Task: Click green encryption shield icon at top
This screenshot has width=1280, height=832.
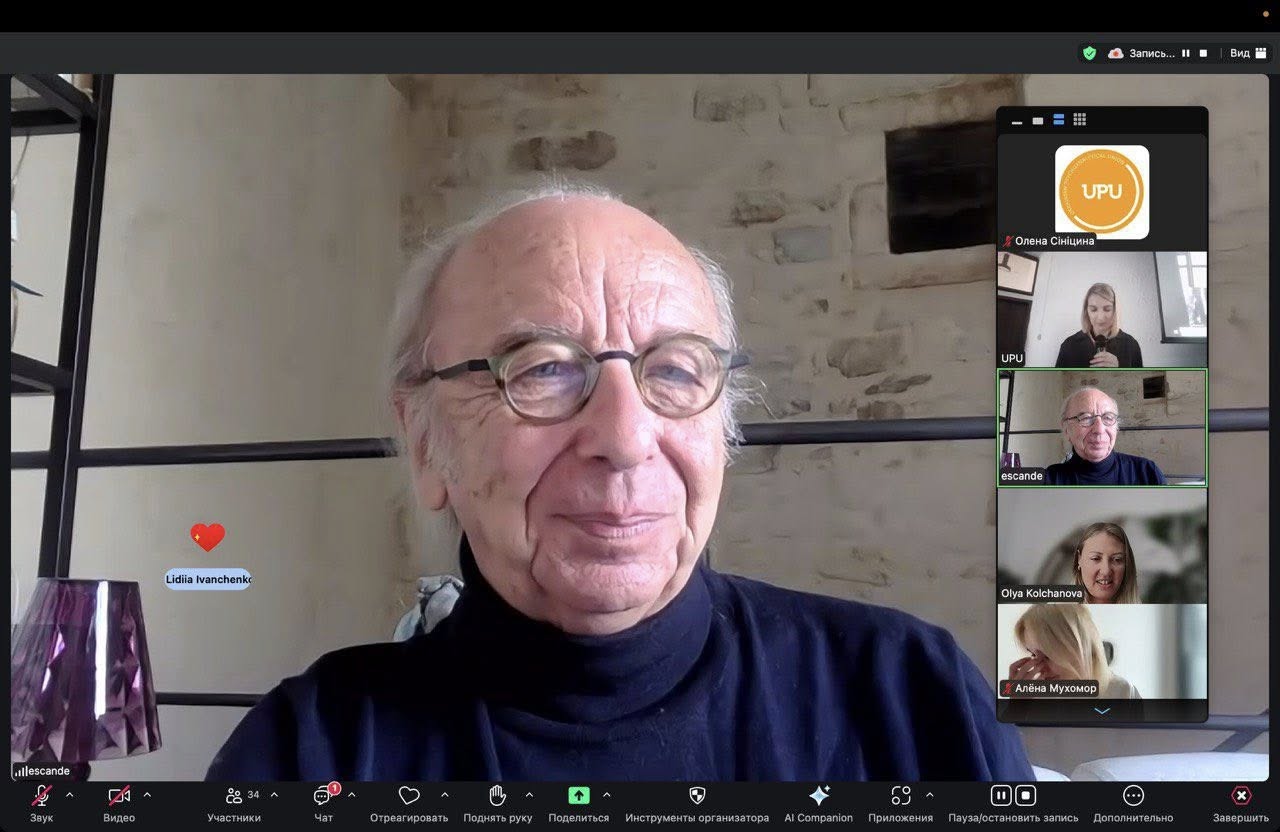Action: point(1089,53)
